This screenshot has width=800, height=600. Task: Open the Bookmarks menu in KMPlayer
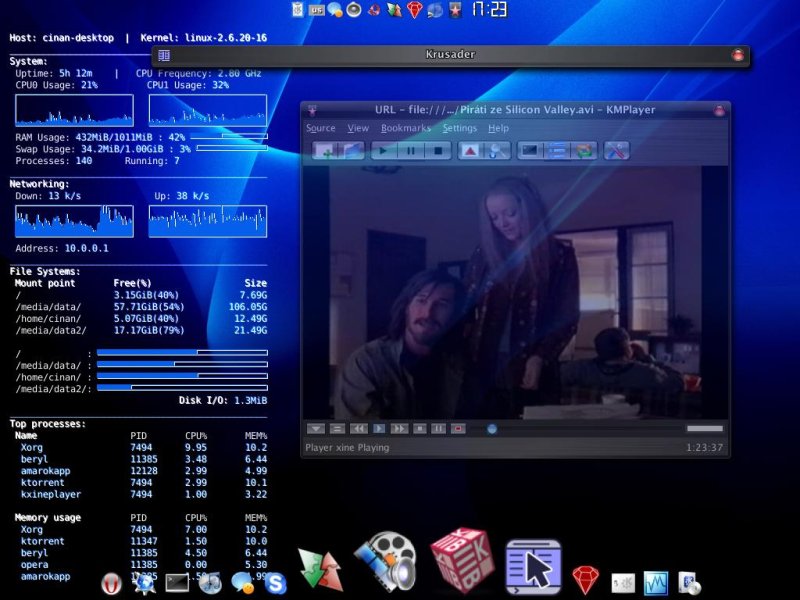point(406,128)
